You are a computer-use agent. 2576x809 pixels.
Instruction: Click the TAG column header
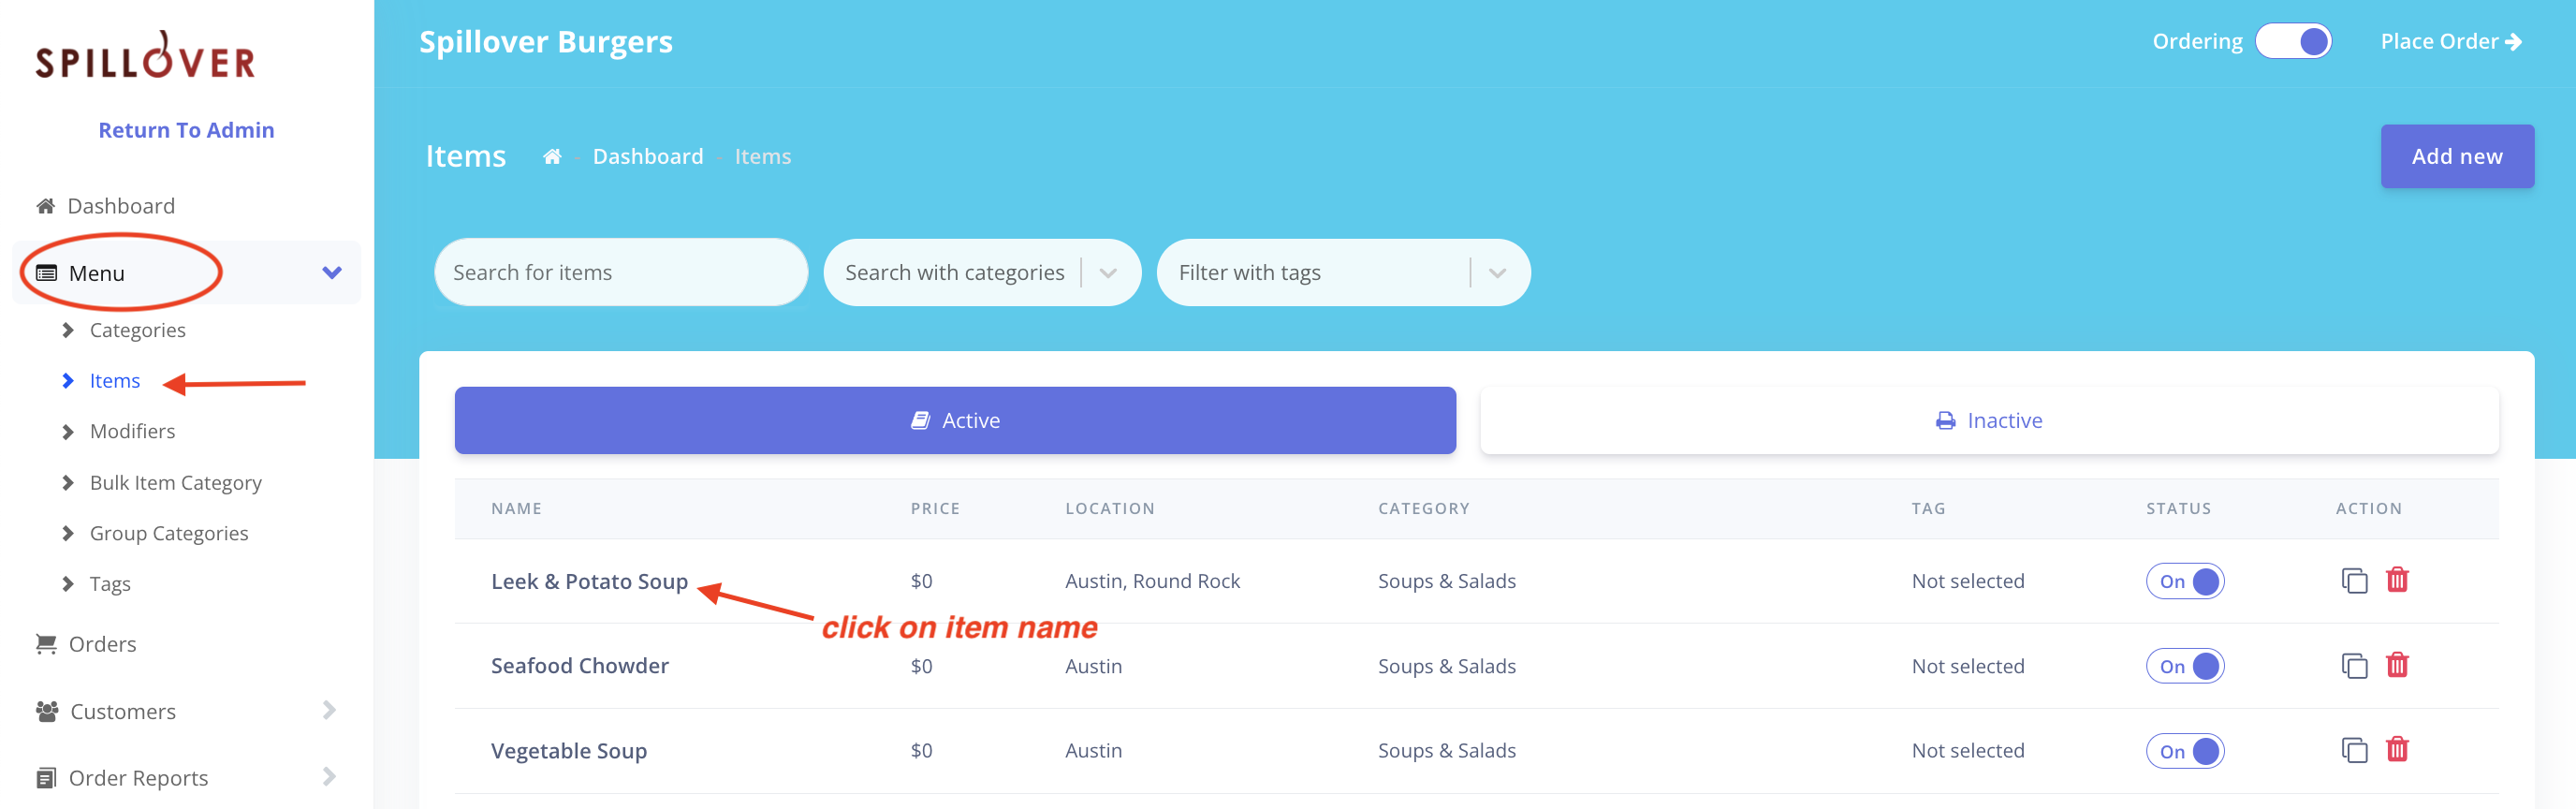(x=1928, y=509)
